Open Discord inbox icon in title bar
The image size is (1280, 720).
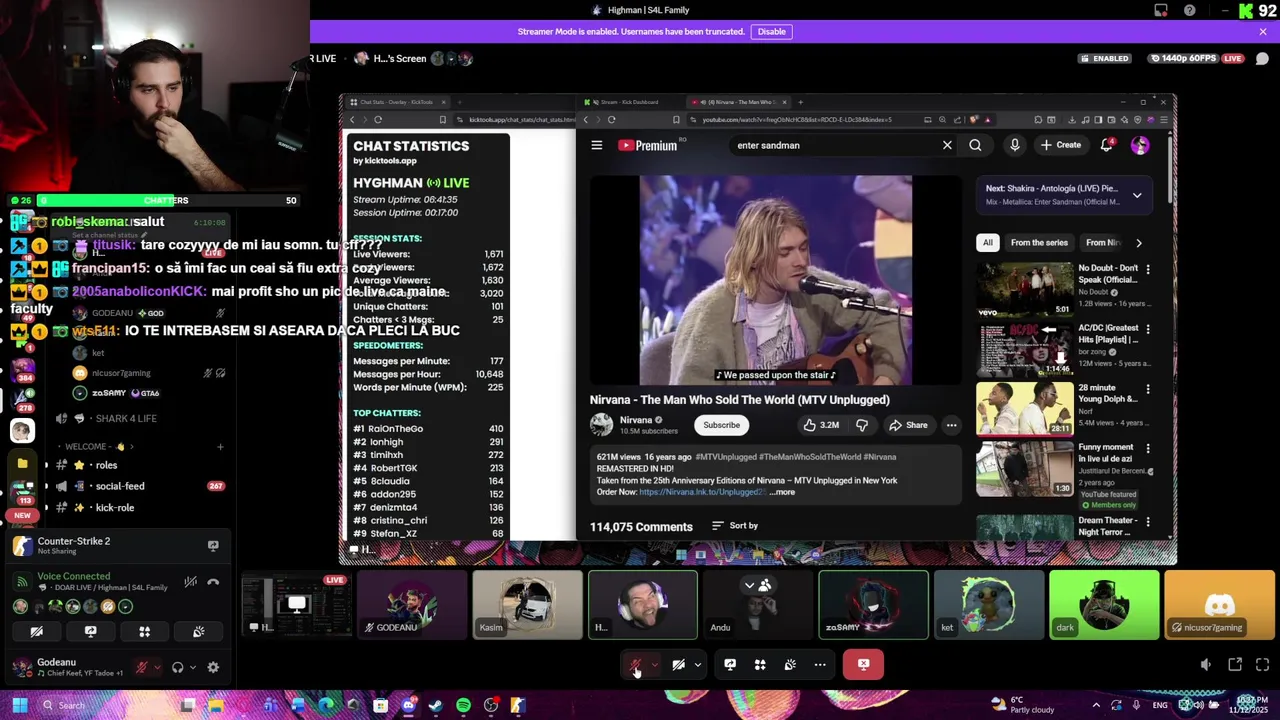tap(1161, 10)
